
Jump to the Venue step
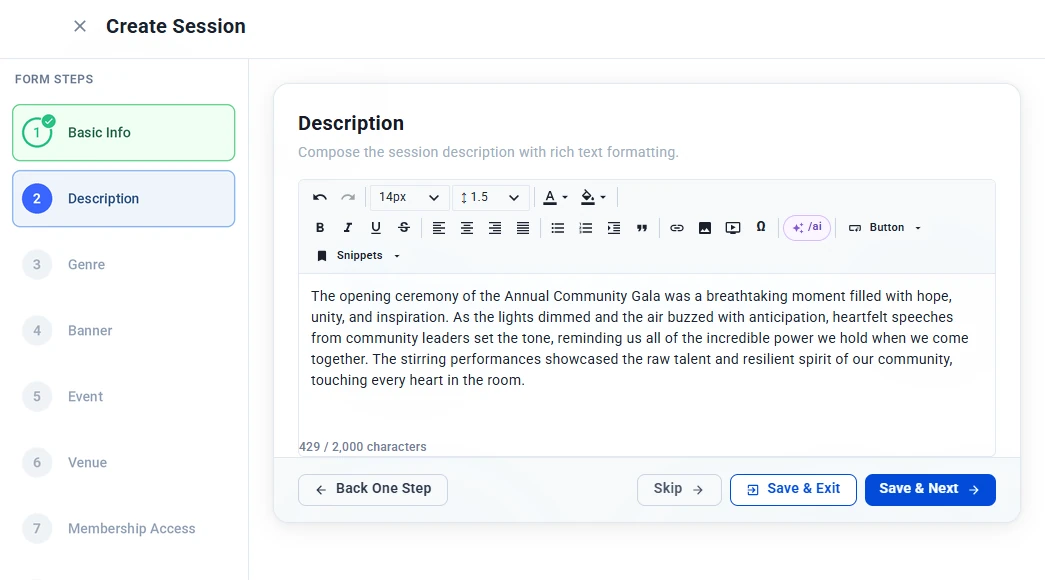coord(124,463)
